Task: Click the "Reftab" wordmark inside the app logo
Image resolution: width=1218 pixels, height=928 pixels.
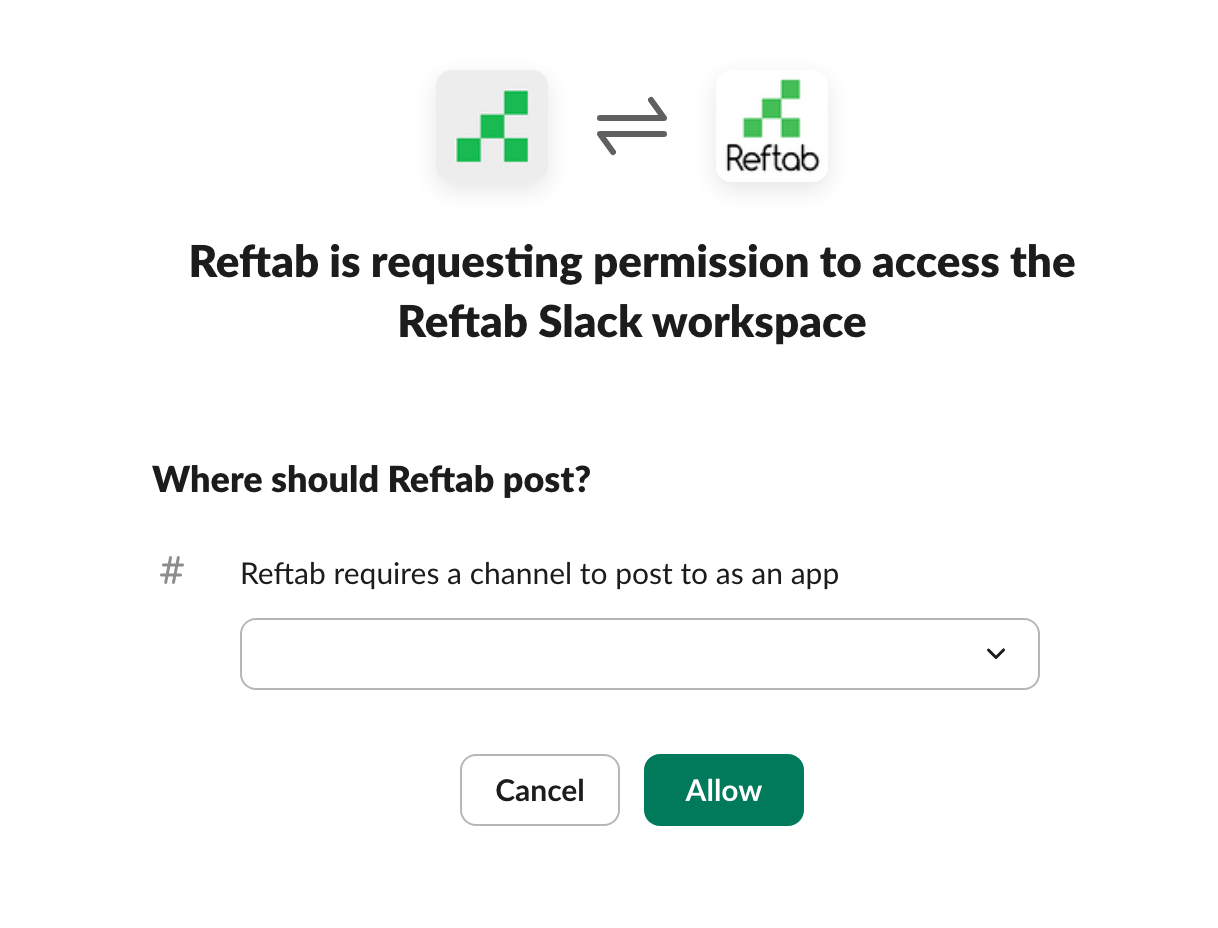Action: click(x=771, y=158)
